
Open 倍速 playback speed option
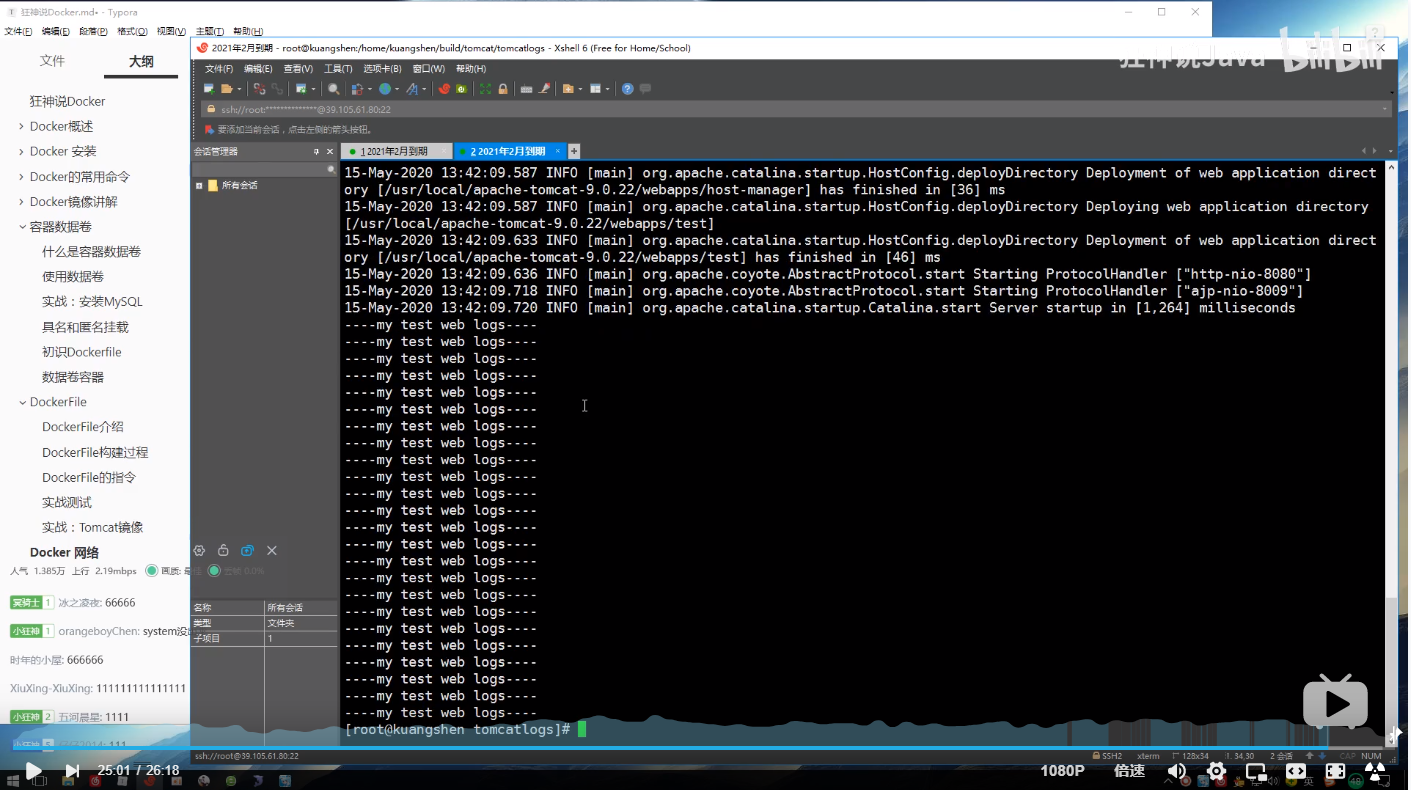pyautogui.click(x=1129, y=771)
